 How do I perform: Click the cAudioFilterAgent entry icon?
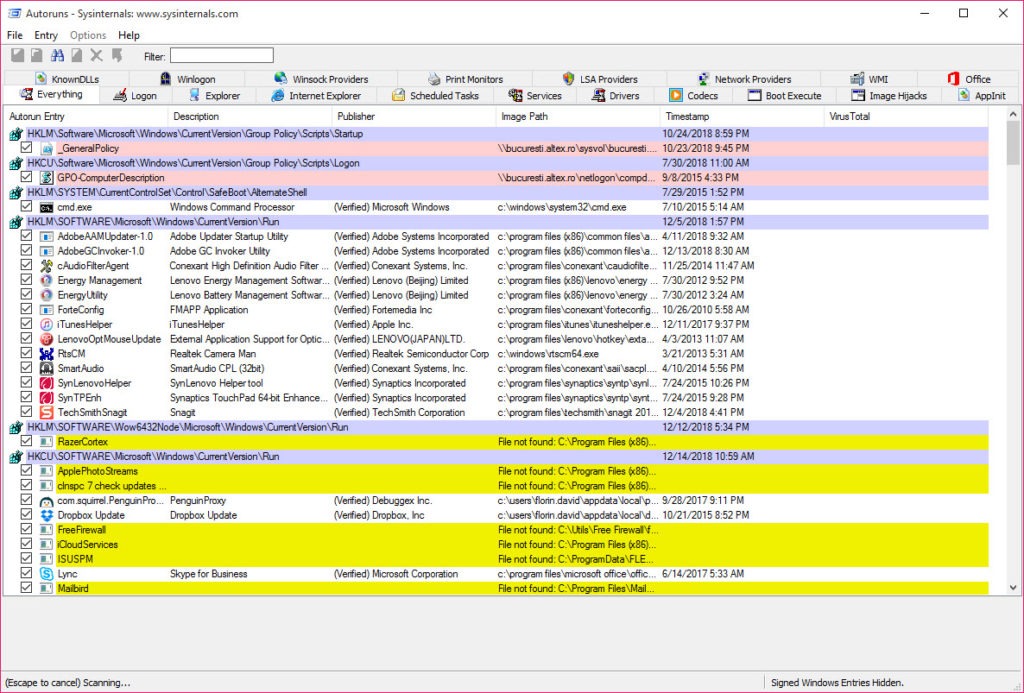point(46,266)
